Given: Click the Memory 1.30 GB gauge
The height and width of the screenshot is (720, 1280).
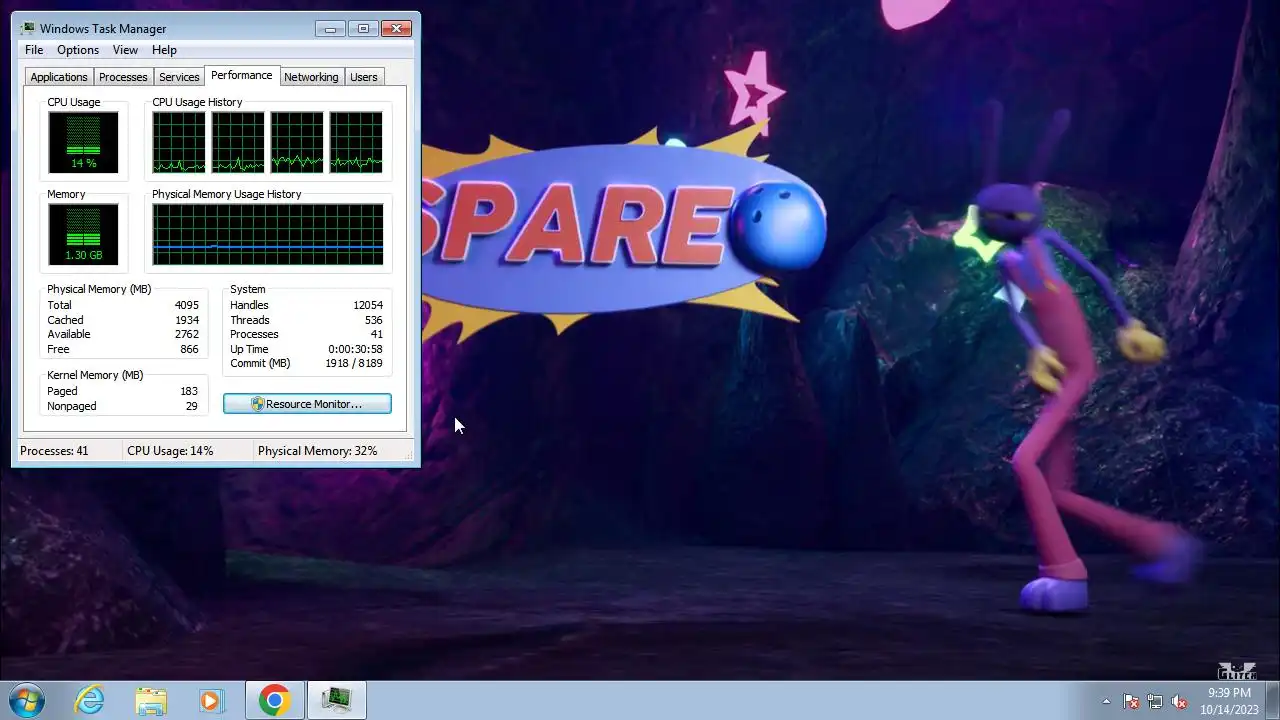Looking at the screenshot, I should click(83, 235).
